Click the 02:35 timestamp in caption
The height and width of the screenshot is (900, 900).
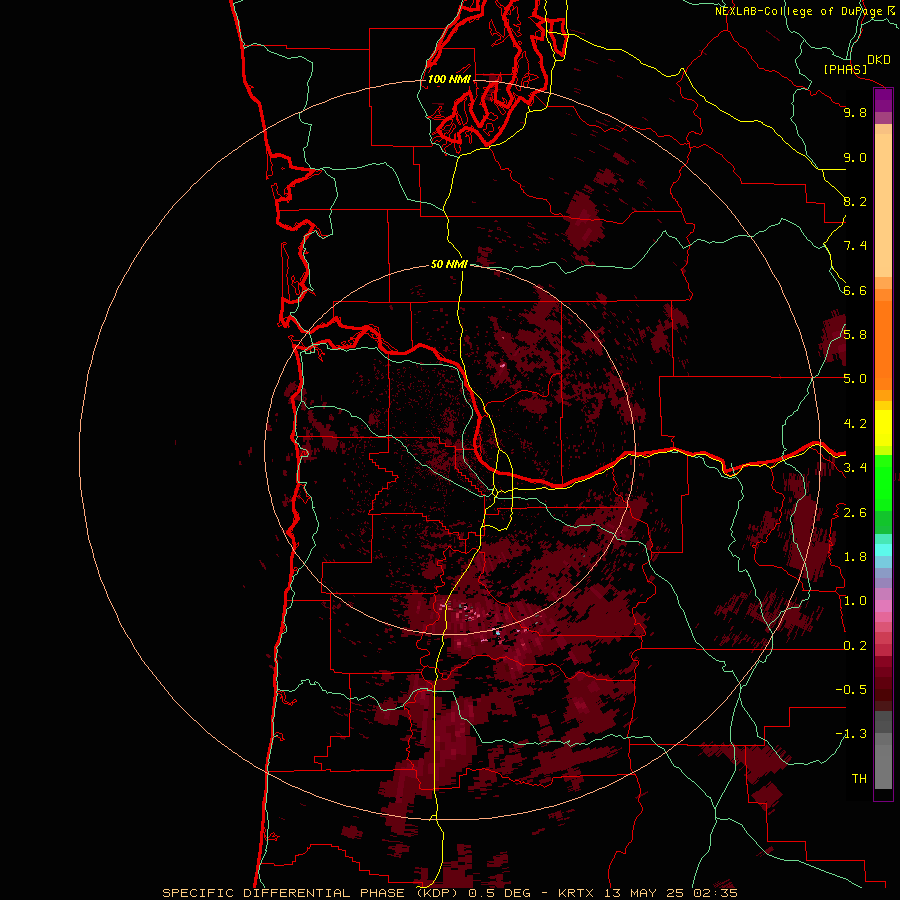tap(715, 893)
